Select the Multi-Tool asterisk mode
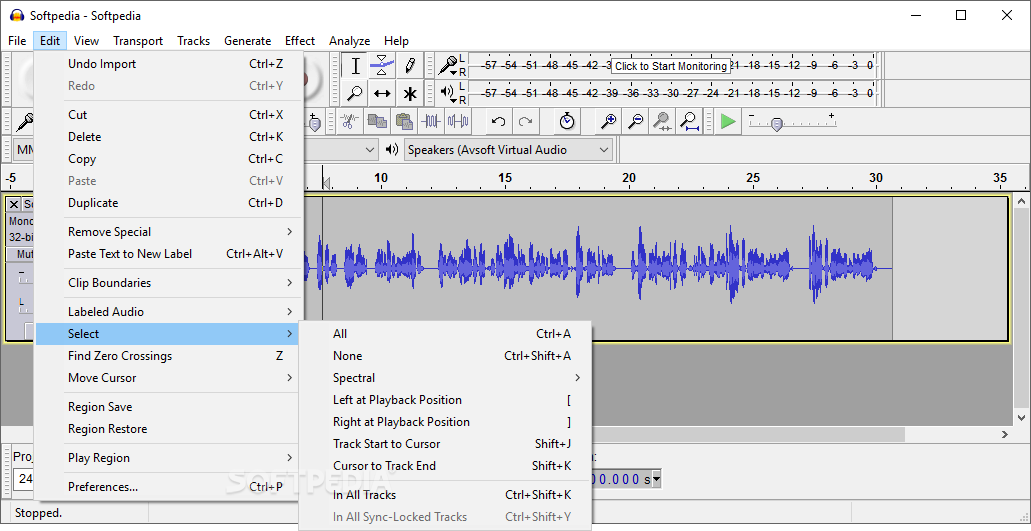This screenshot has width=1031, height=531. [x=410, y=93]
